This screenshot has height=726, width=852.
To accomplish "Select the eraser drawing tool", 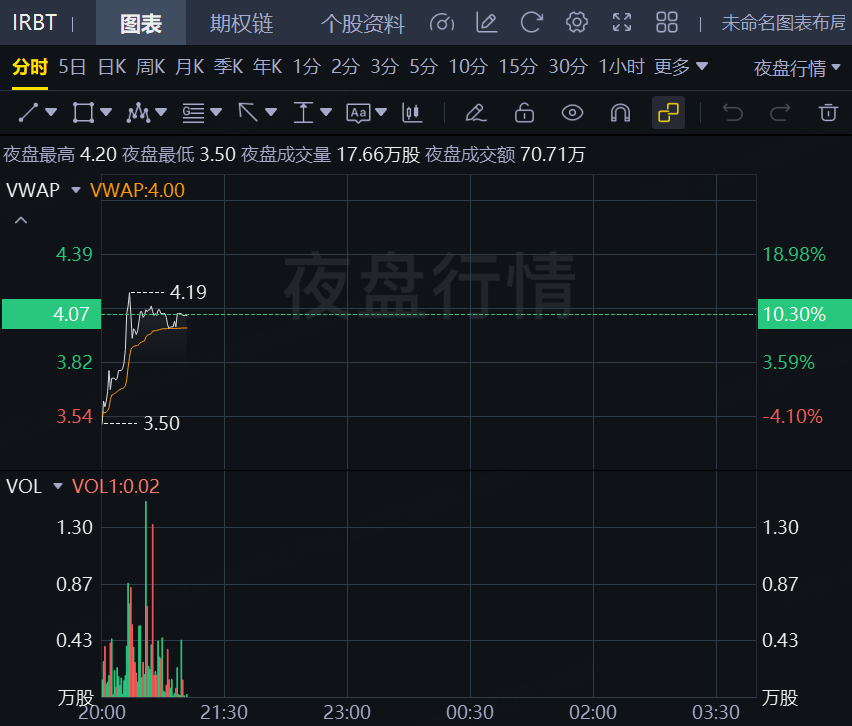I will pyautogui.click(x=476, y=113).
